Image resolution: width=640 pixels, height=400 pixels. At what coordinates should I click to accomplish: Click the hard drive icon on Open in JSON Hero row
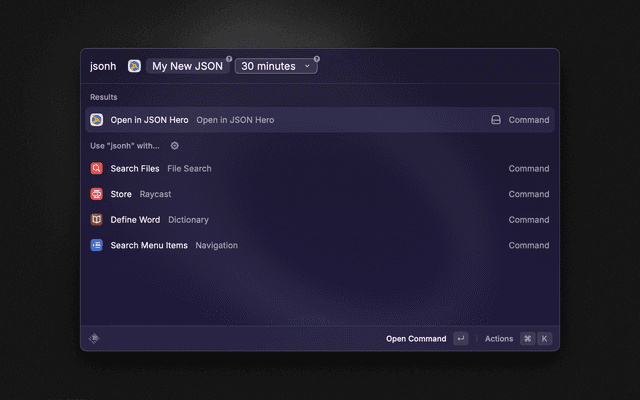point(495,120)
